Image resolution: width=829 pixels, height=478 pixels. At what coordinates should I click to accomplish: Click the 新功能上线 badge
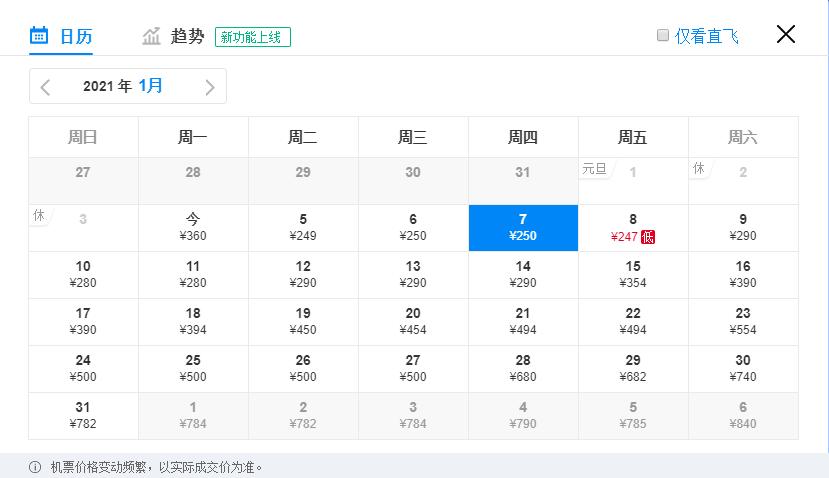(x=253, y=37)
